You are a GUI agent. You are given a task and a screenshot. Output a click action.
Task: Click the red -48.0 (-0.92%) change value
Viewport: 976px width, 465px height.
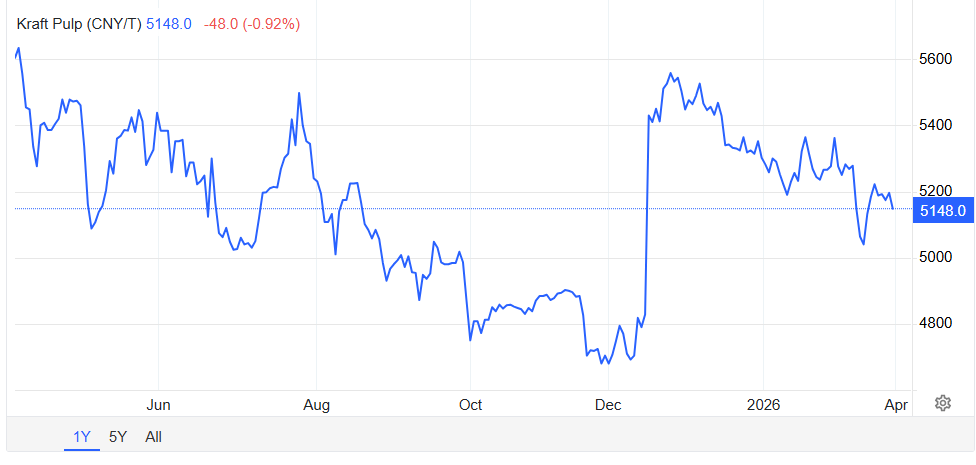(x=252, y=23)
